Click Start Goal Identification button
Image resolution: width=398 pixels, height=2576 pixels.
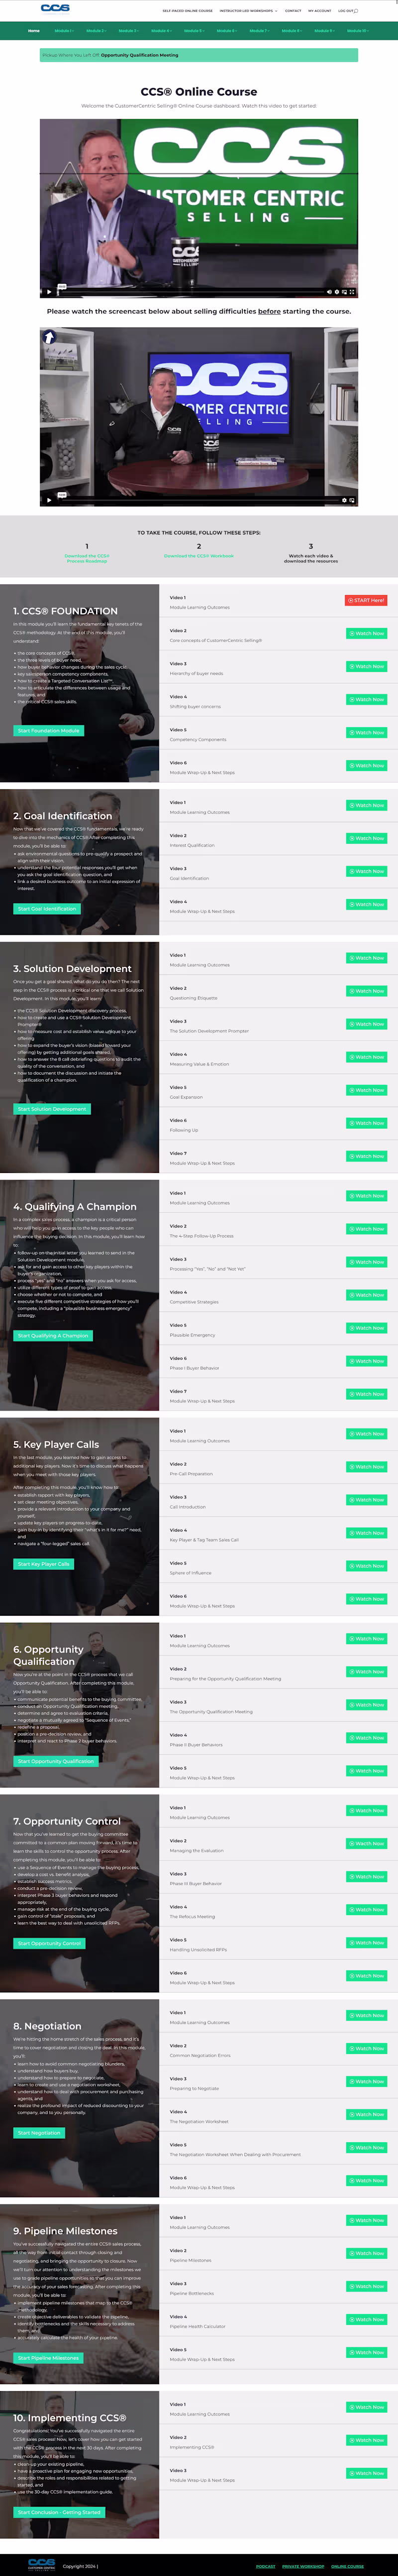(x=47, y=909)
